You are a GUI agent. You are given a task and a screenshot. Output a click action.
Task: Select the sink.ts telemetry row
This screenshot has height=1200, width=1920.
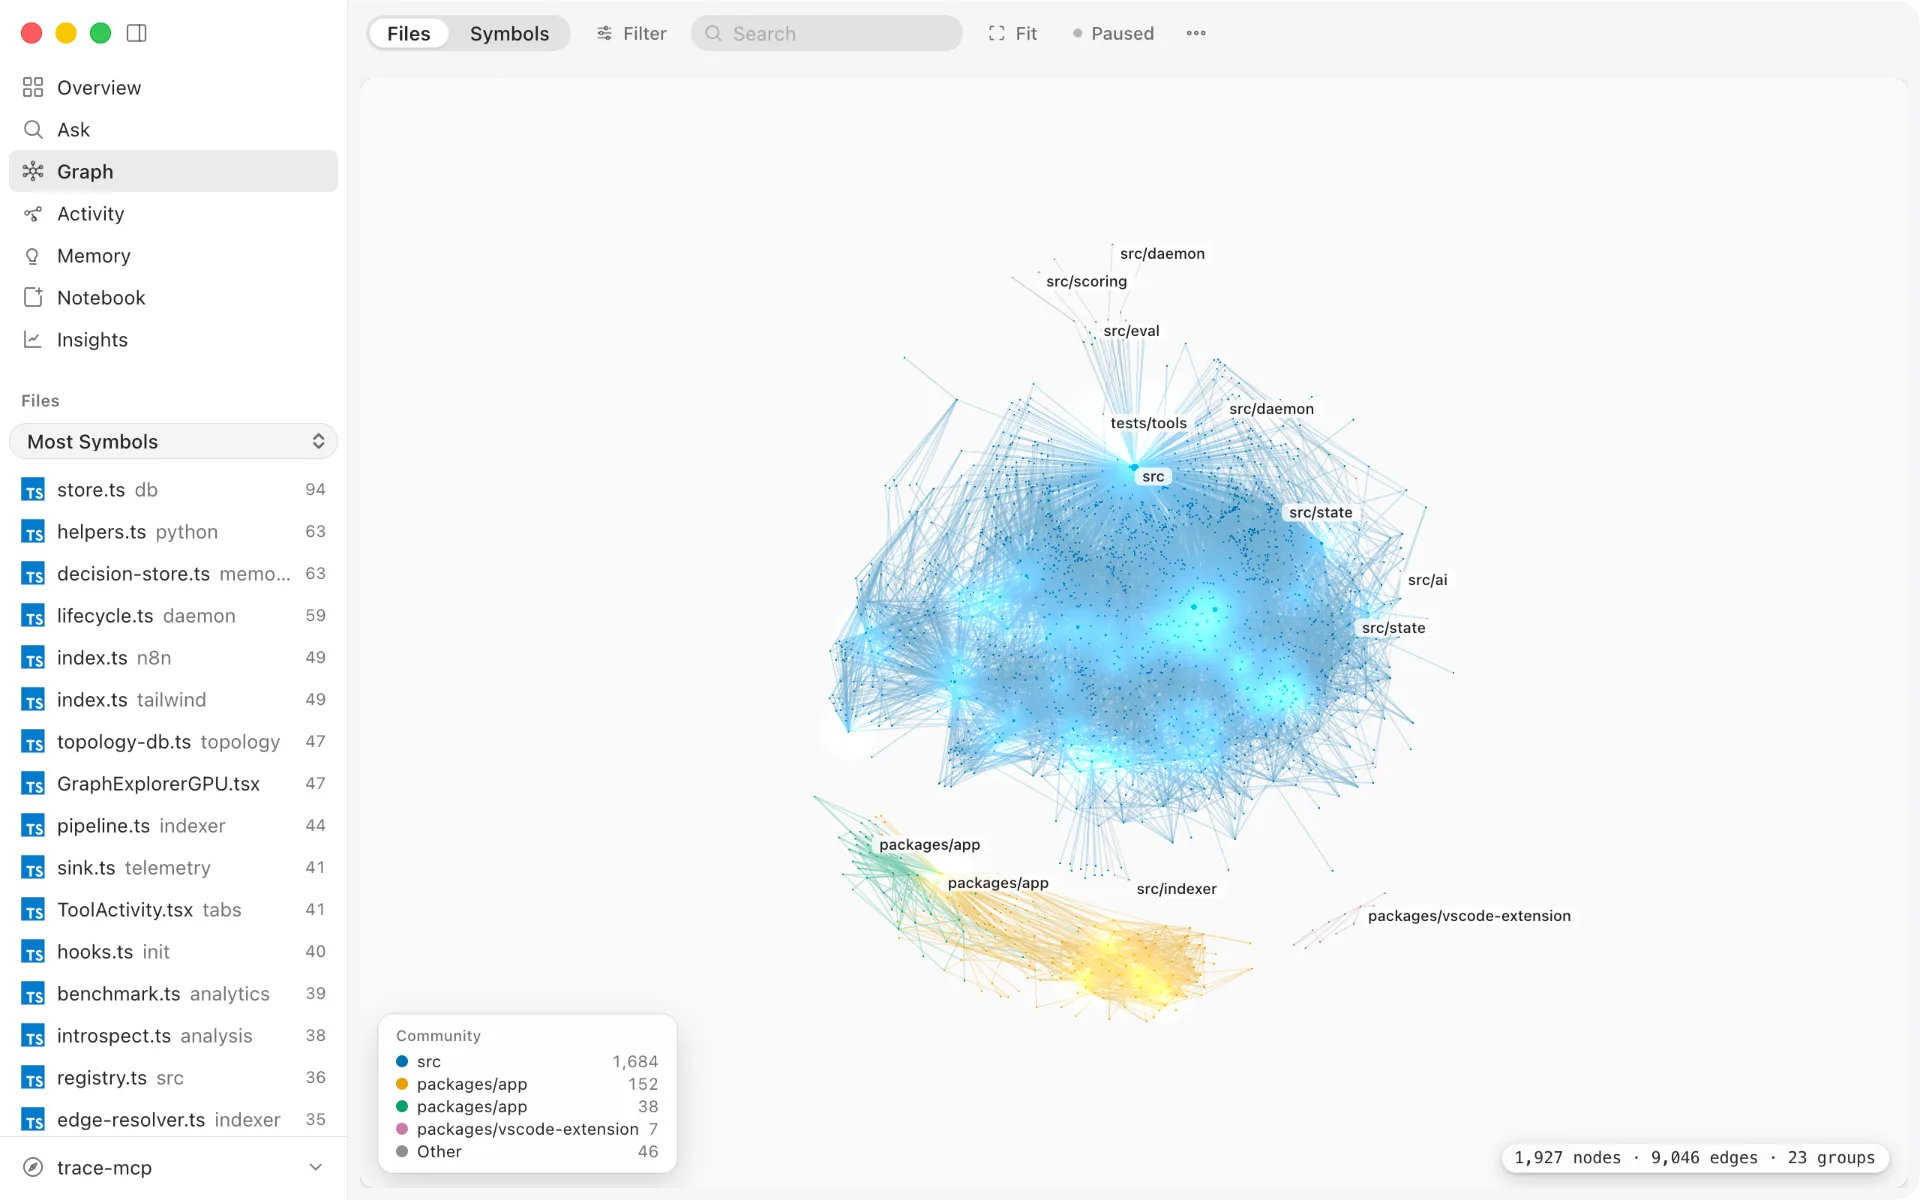coord(174,868)
